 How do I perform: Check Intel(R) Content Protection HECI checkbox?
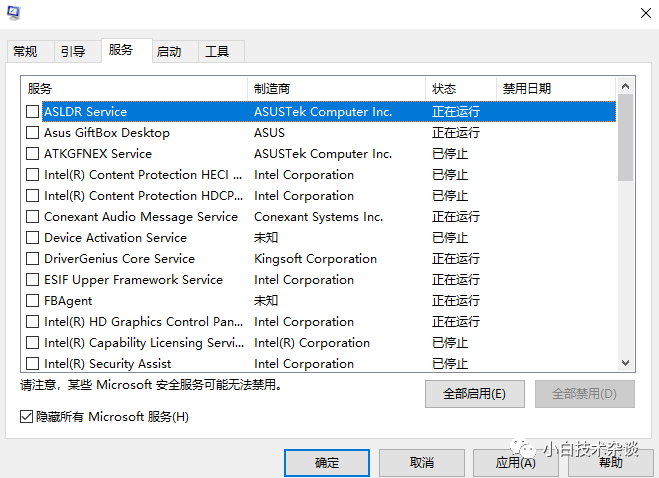[x=32, y=174]
